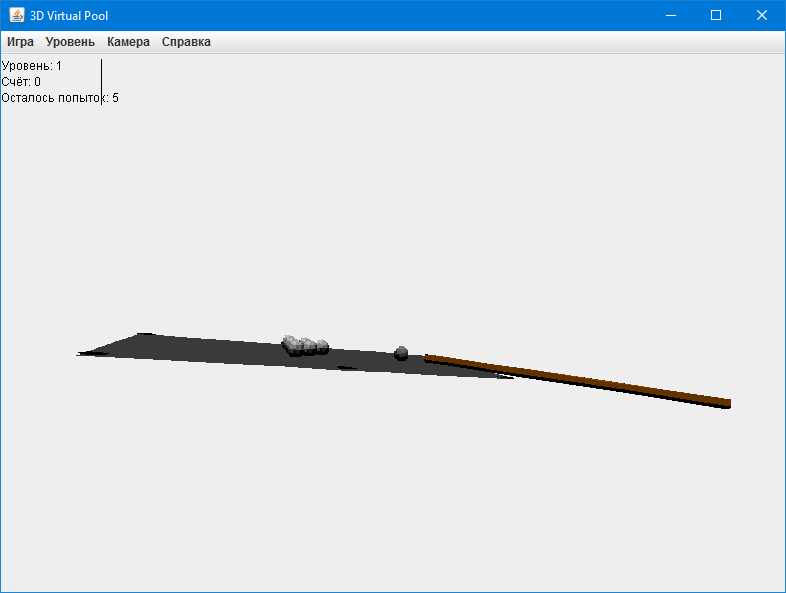Image resolution: width=786 pixels, height=593 pixels.
Task: Click the tip of the cue stick
Action: coord(426,357)
